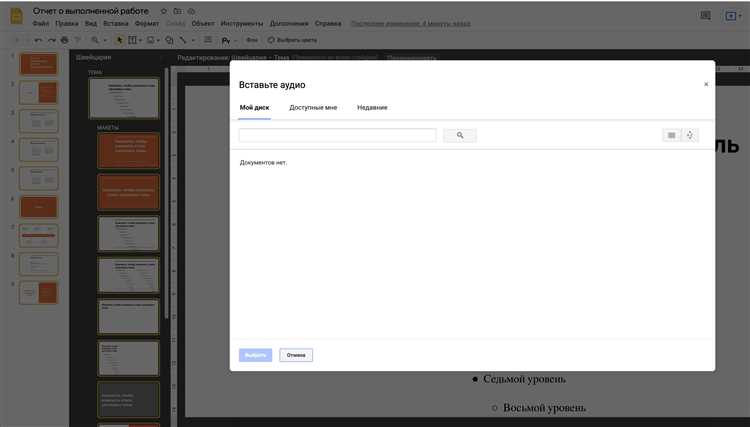
Task: Click the search field in the audio dialog
Action: click(x=338, y=135)
